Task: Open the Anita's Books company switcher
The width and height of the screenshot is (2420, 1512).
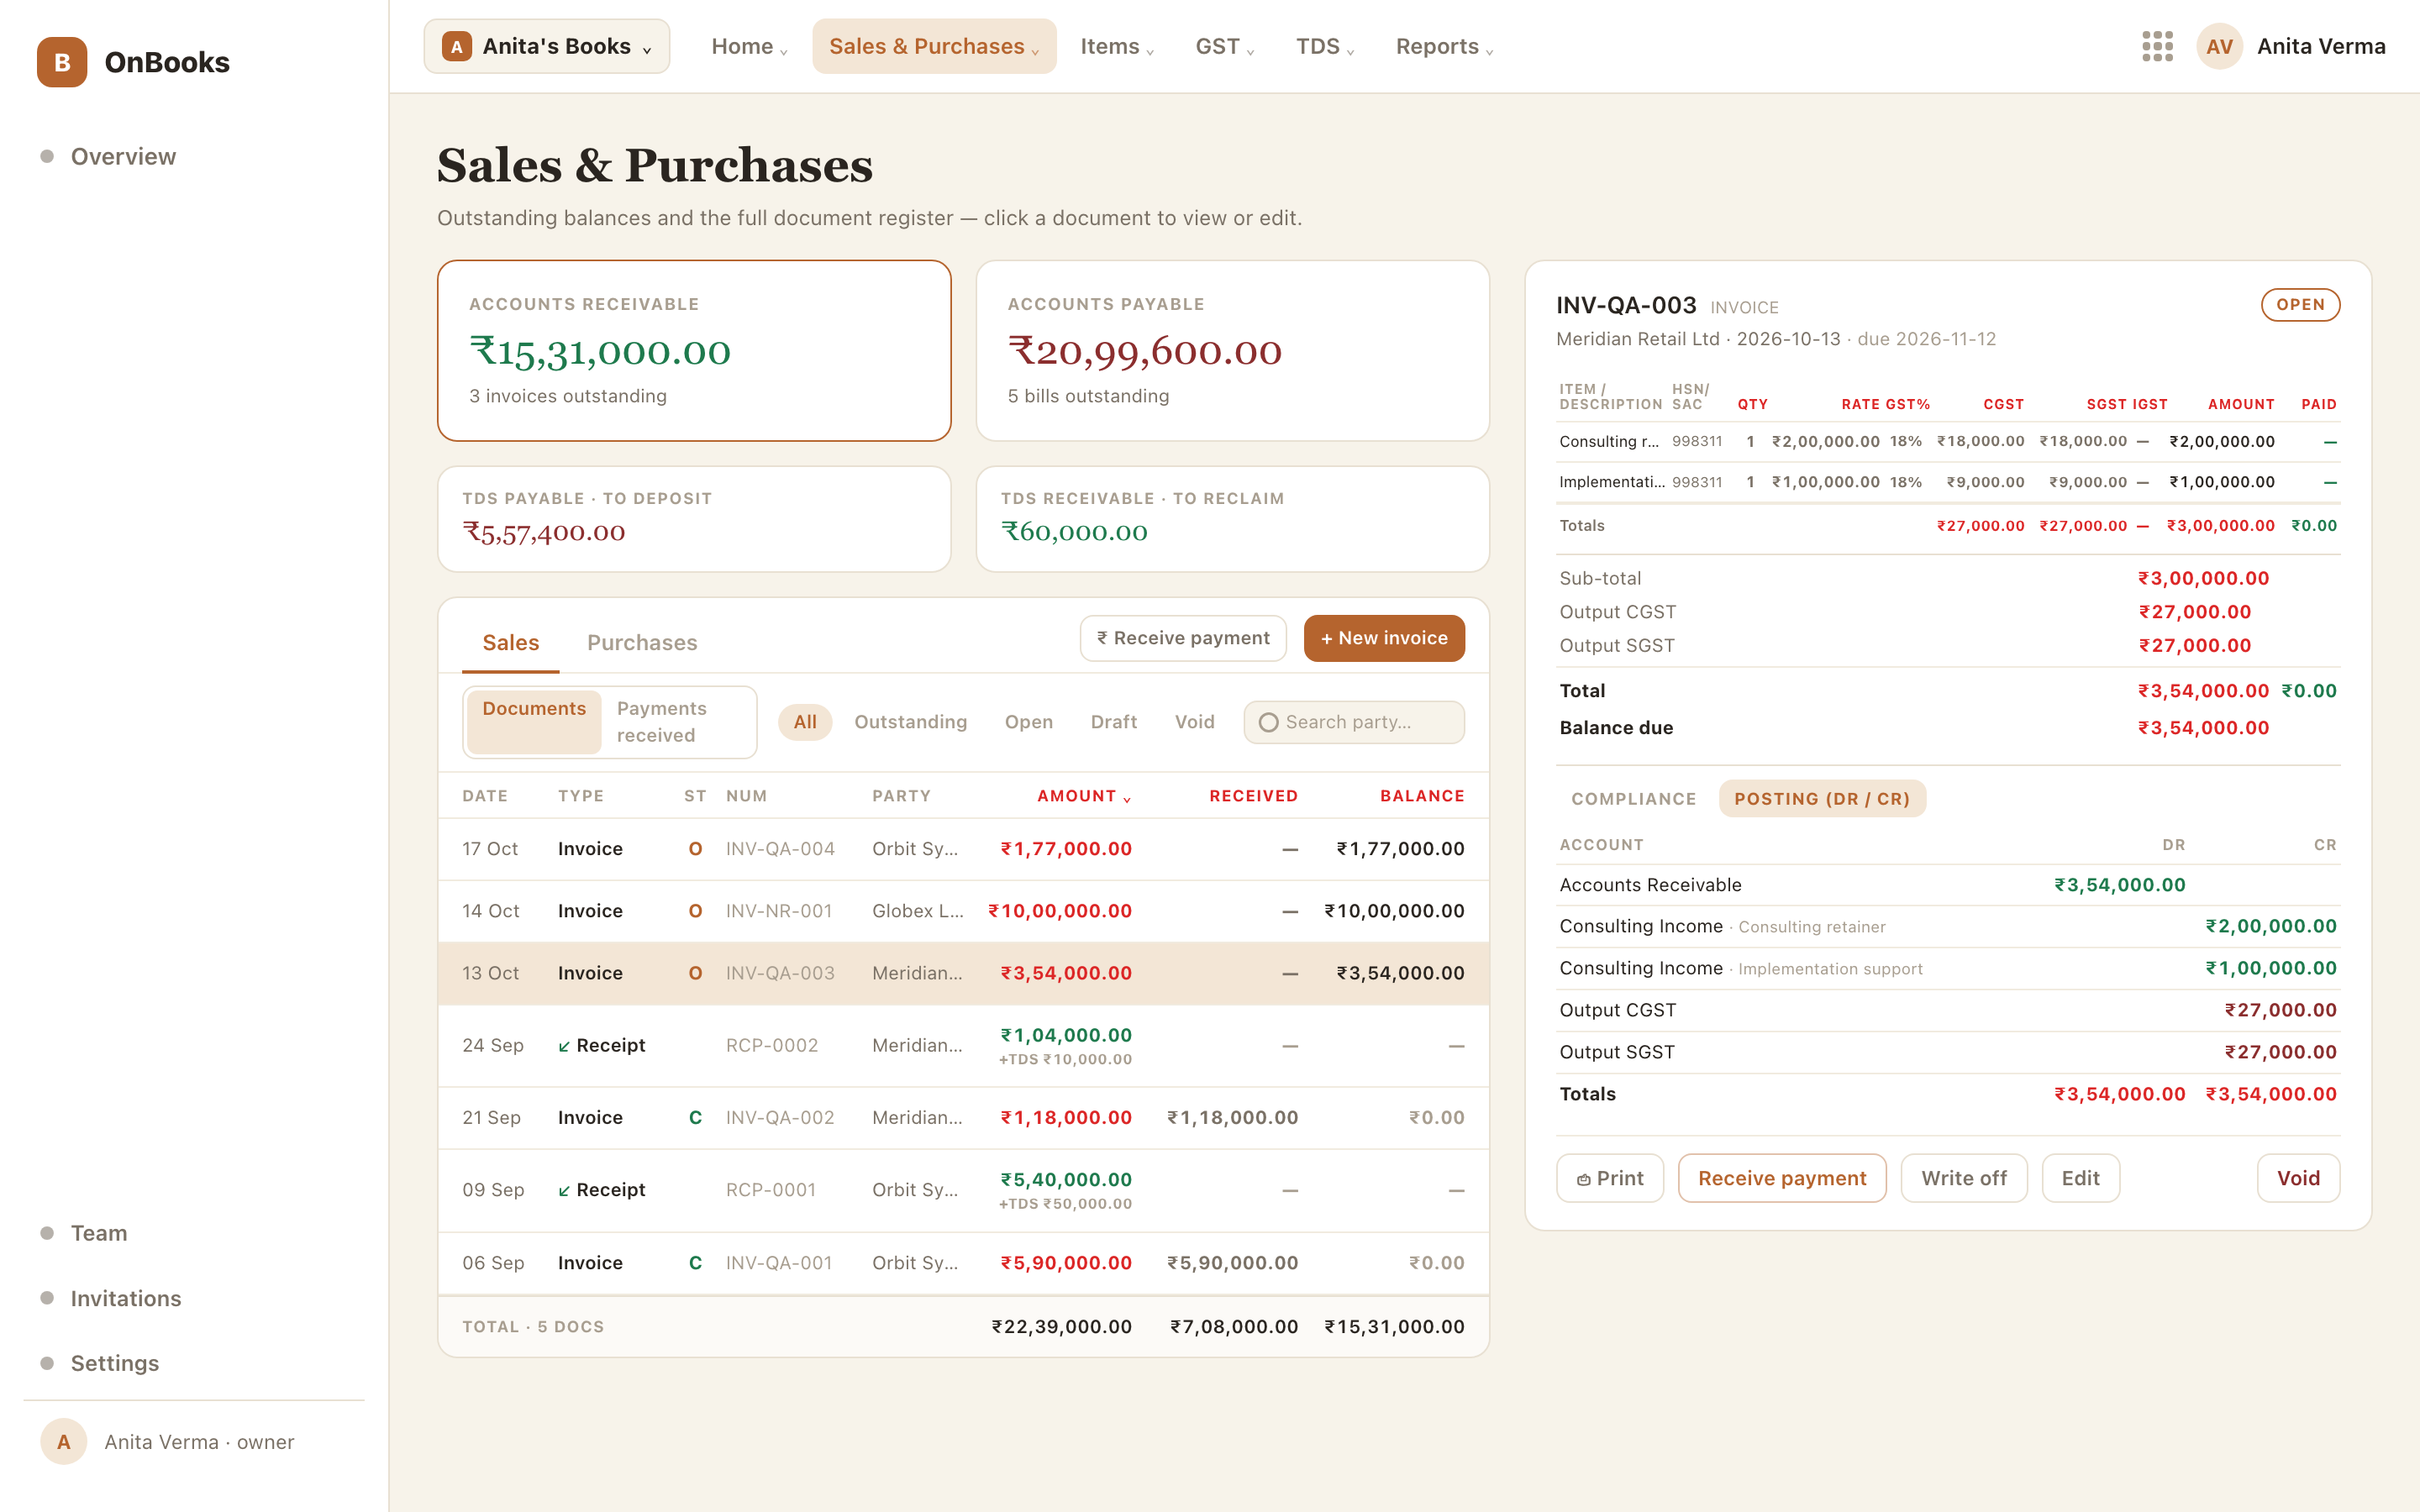Action: [x=546, y=46]
